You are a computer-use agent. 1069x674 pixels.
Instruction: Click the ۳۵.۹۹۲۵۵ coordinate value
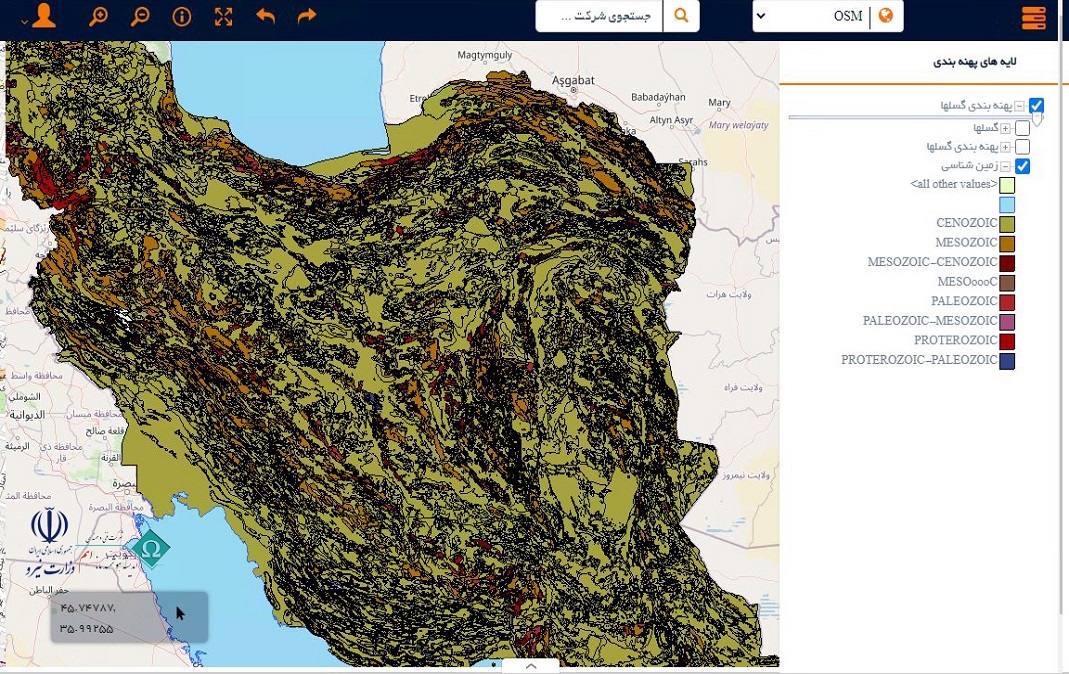point(87,628)
